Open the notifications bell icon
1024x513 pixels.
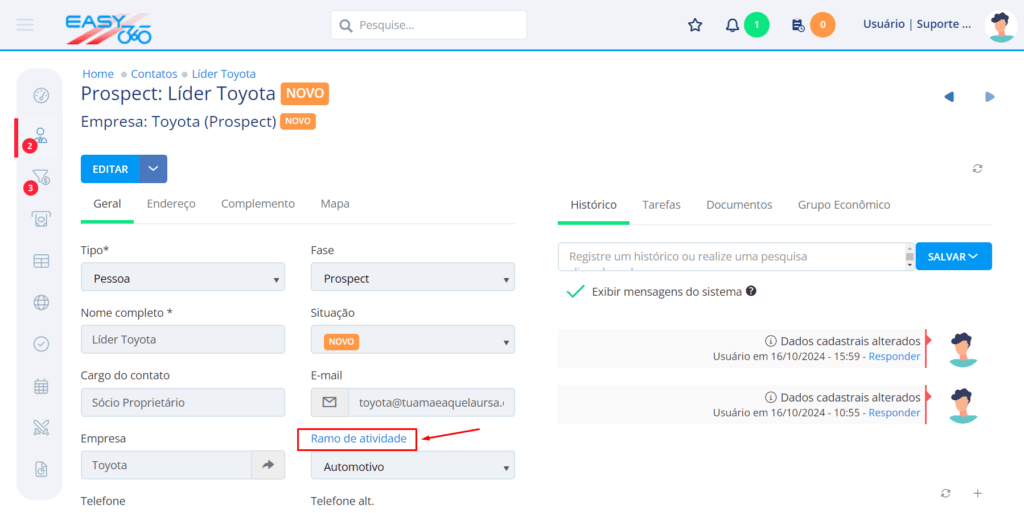[733, 25]
